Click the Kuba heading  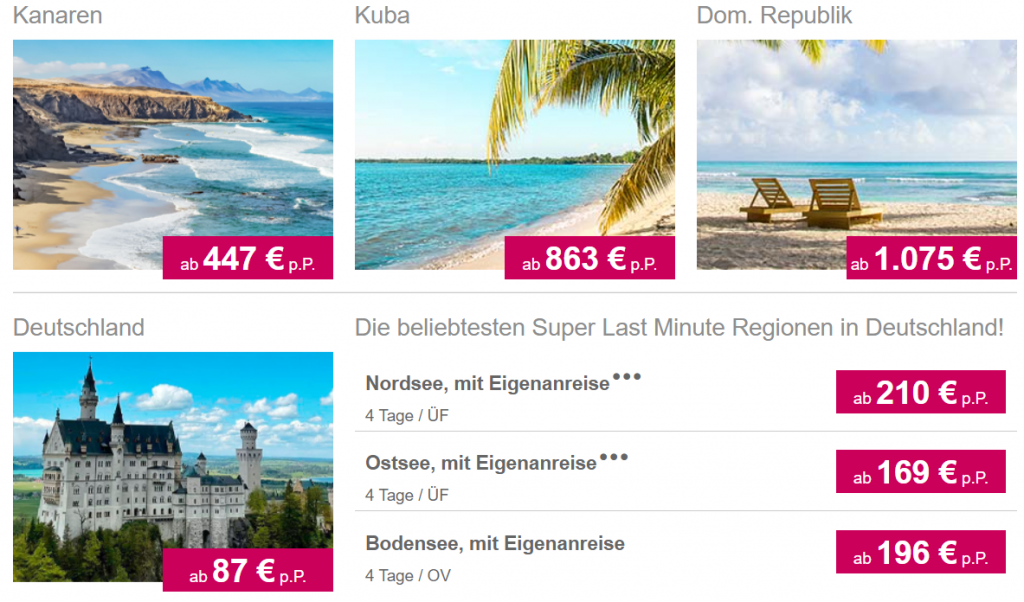click(382, 15)
